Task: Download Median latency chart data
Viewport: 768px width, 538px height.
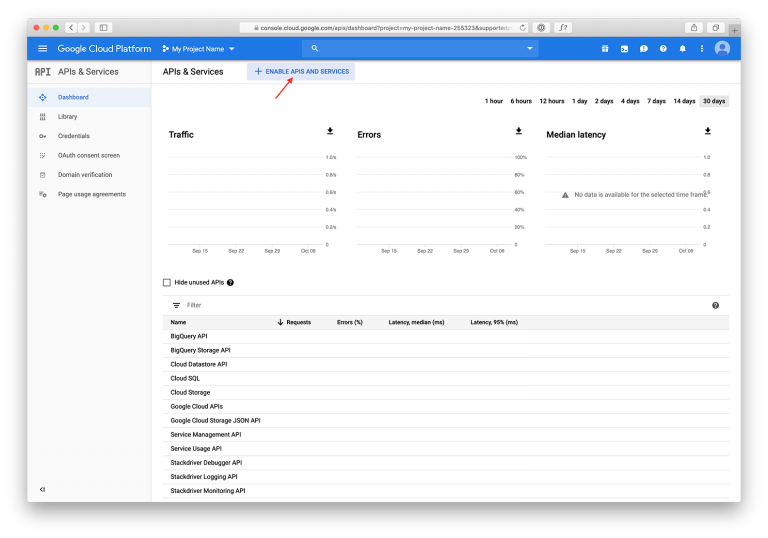Action: pos(708,131)
